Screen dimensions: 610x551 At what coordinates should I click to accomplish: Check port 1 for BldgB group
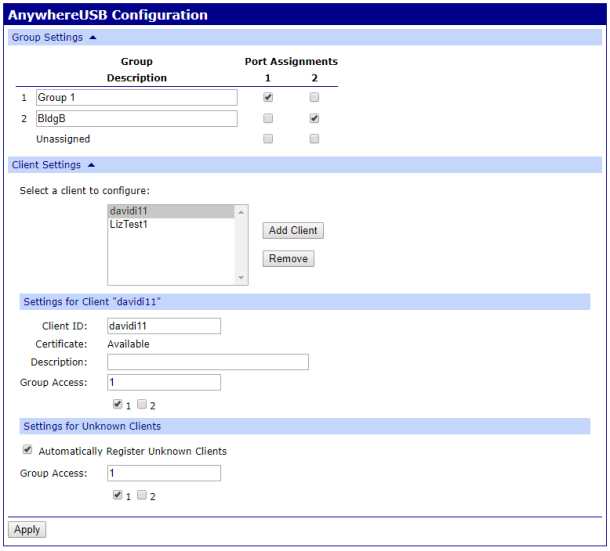268,118
